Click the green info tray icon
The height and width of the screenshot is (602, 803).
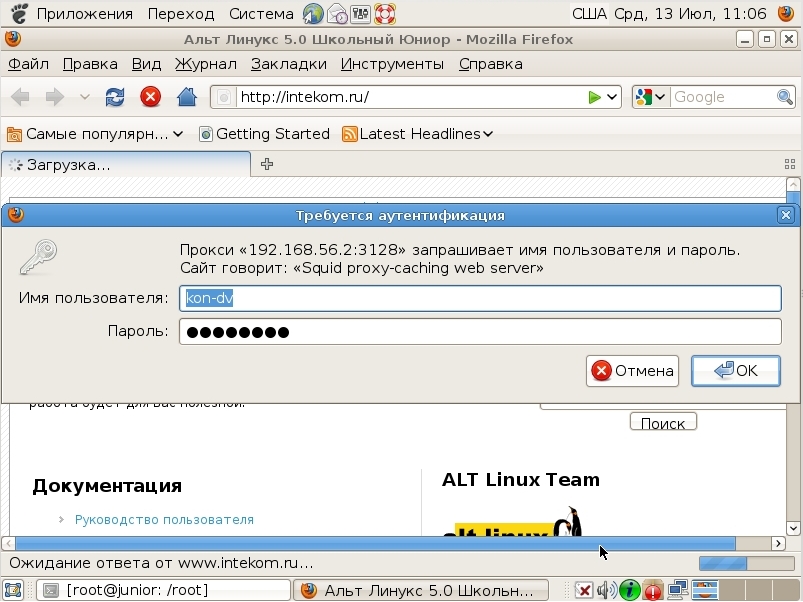(629, 590)
